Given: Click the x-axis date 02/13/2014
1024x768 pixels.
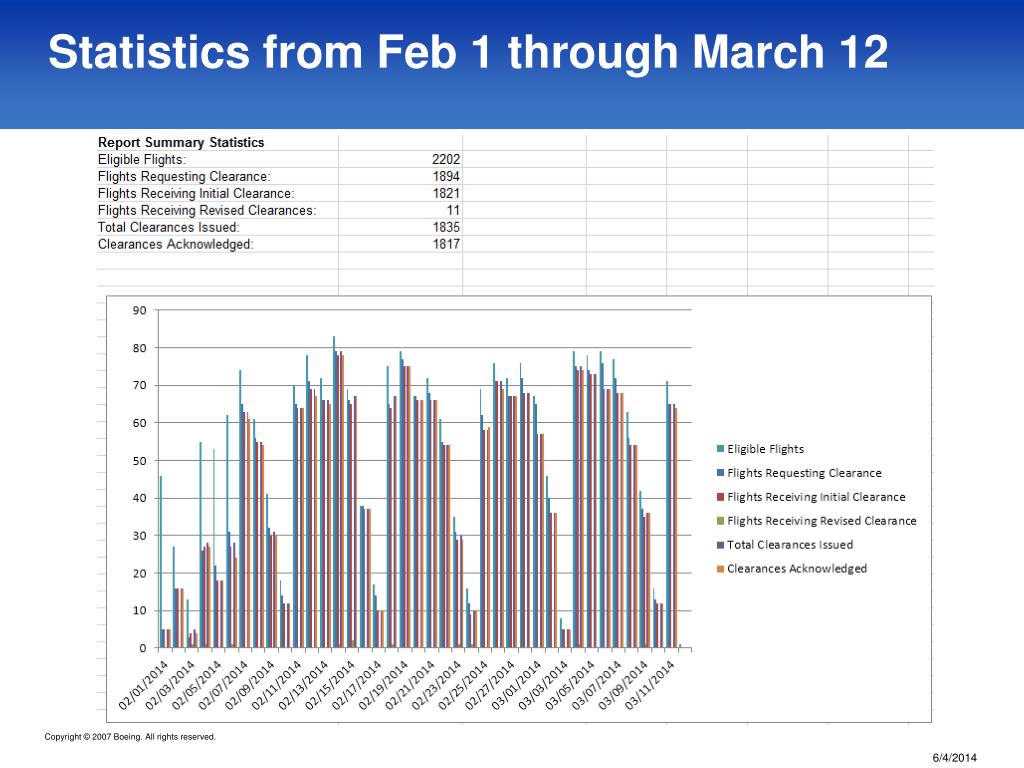Looking at the screenshot, I should pos(304,685).
